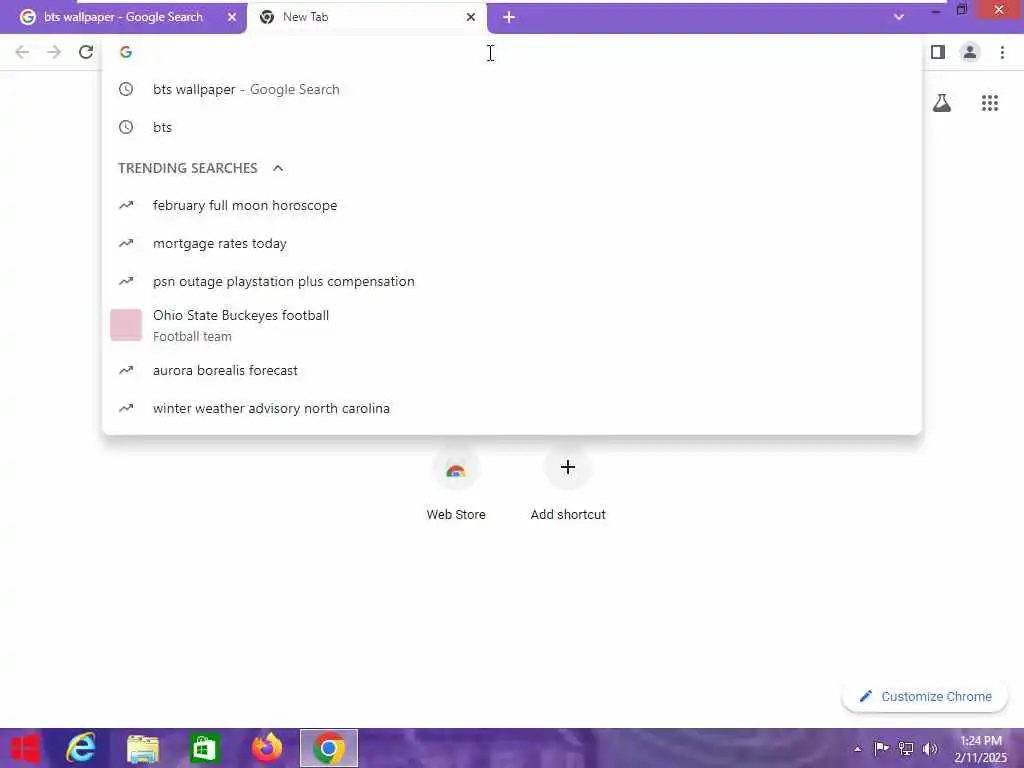
Task: Open the Web Store shortcut
Action: [456, 483]
